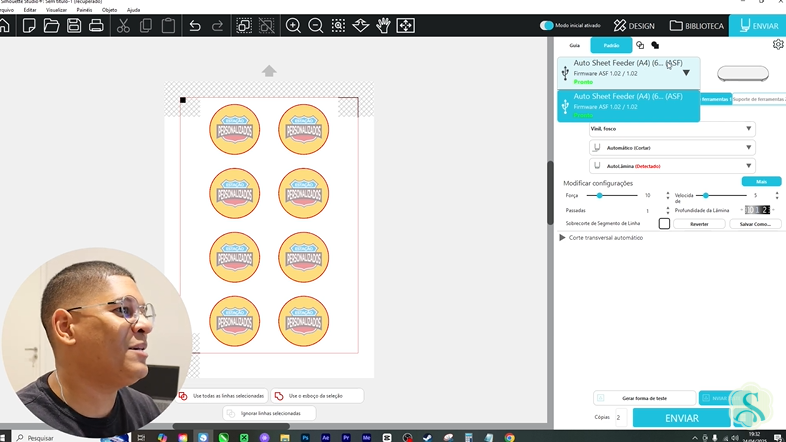Switch to the line-color cut mode icon
This screenshot has height=442, width=786.
pyautogui.click(x=640, y=45)
